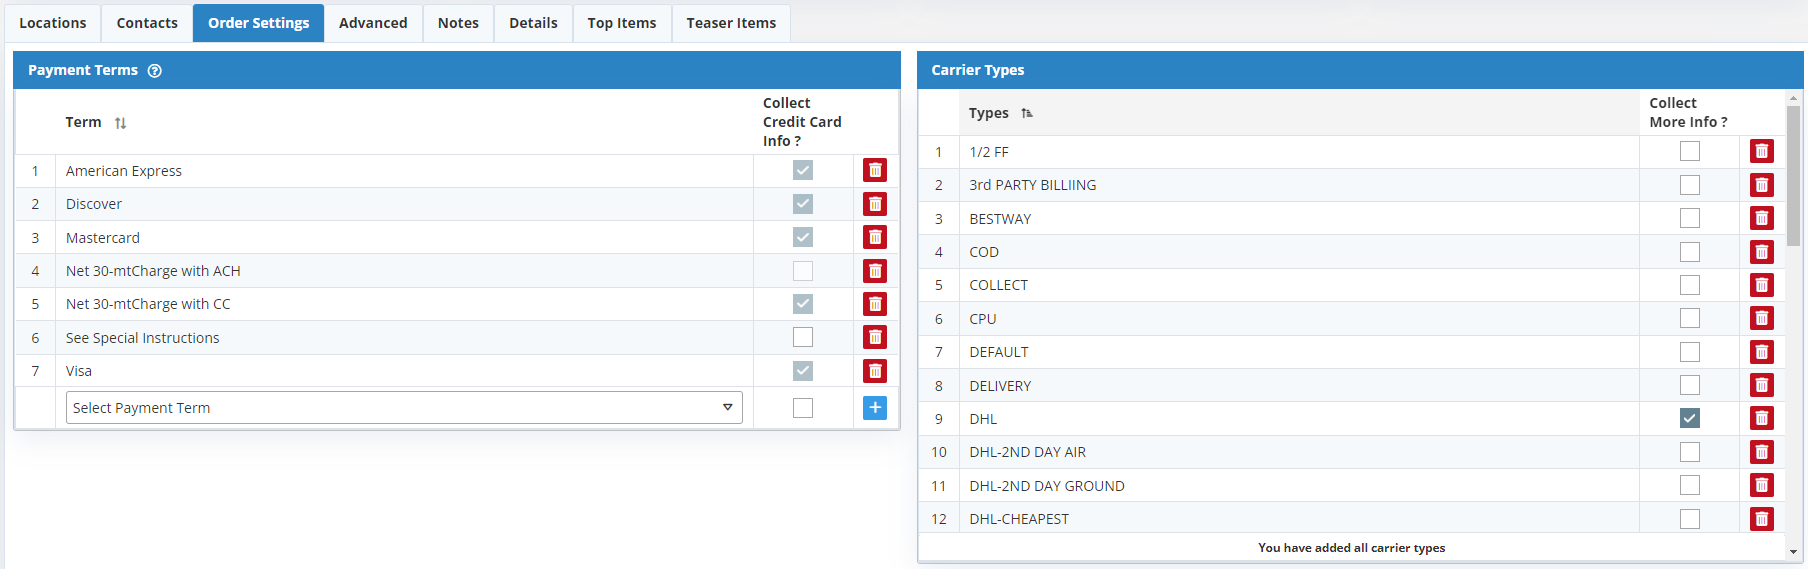Delete Net 30-mtCharge with ACH term
Screen dimensions: 1808x569
click(875, 271)
